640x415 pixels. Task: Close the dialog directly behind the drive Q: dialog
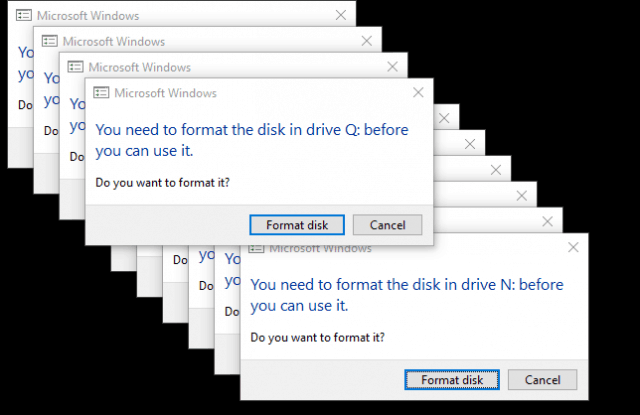[392, 67]
